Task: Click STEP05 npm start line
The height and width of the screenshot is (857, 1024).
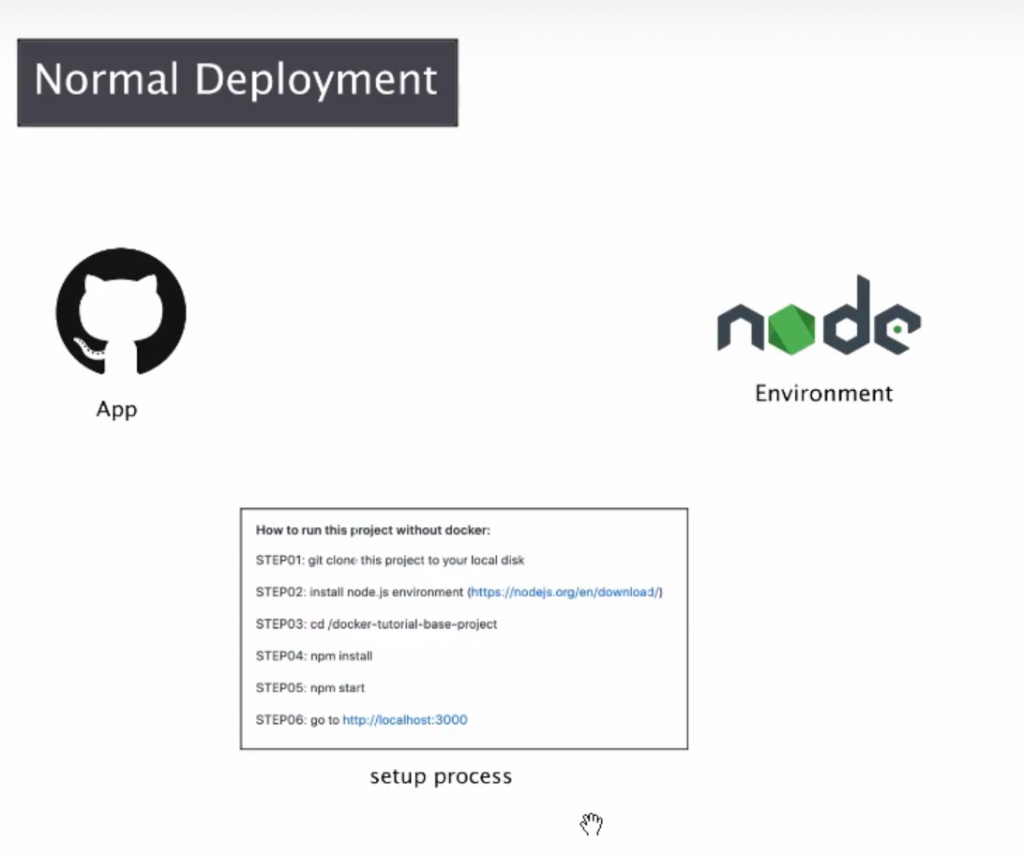Action: pyautogui.click(x=310, y=688)
